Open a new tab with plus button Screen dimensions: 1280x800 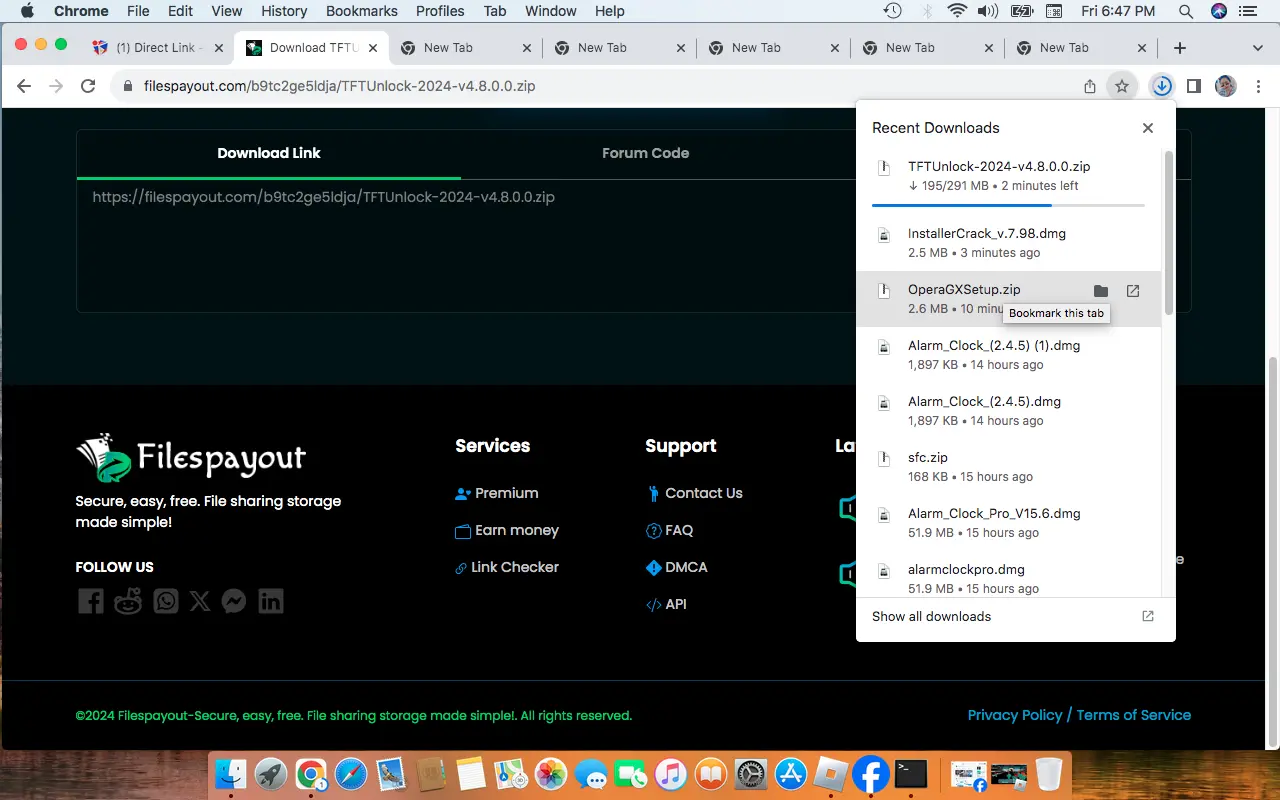click(1180, 47)
